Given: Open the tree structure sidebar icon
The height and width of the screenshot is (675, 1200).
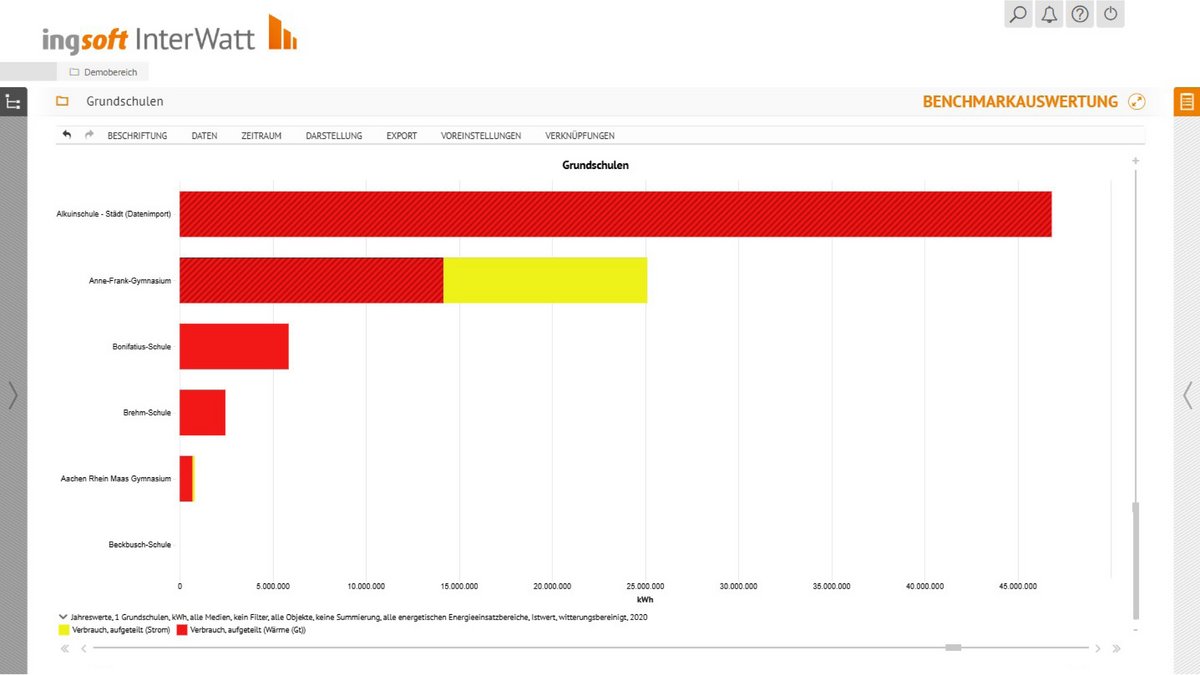Looking at the screenshot, I should coord(13,102).
